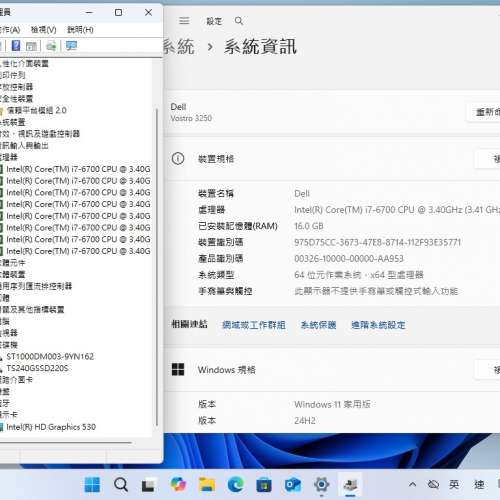This screenshot has height=500, width=500.
Task: Open the hamburger navigation menu in Settings
Action: coord(184,21)
